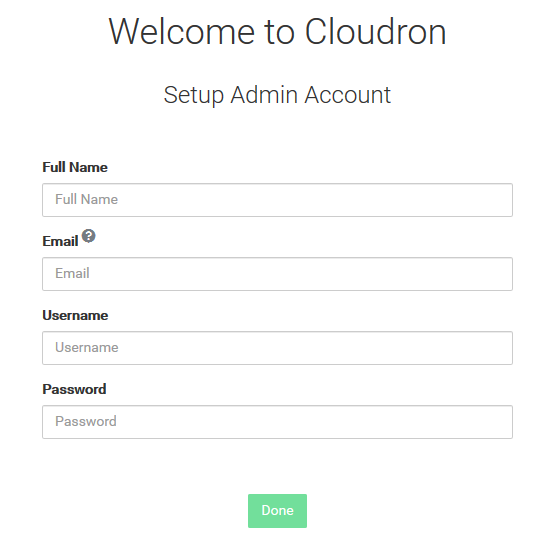Click the bold Email label text
The image size is (555, 546).
point(60,241)
